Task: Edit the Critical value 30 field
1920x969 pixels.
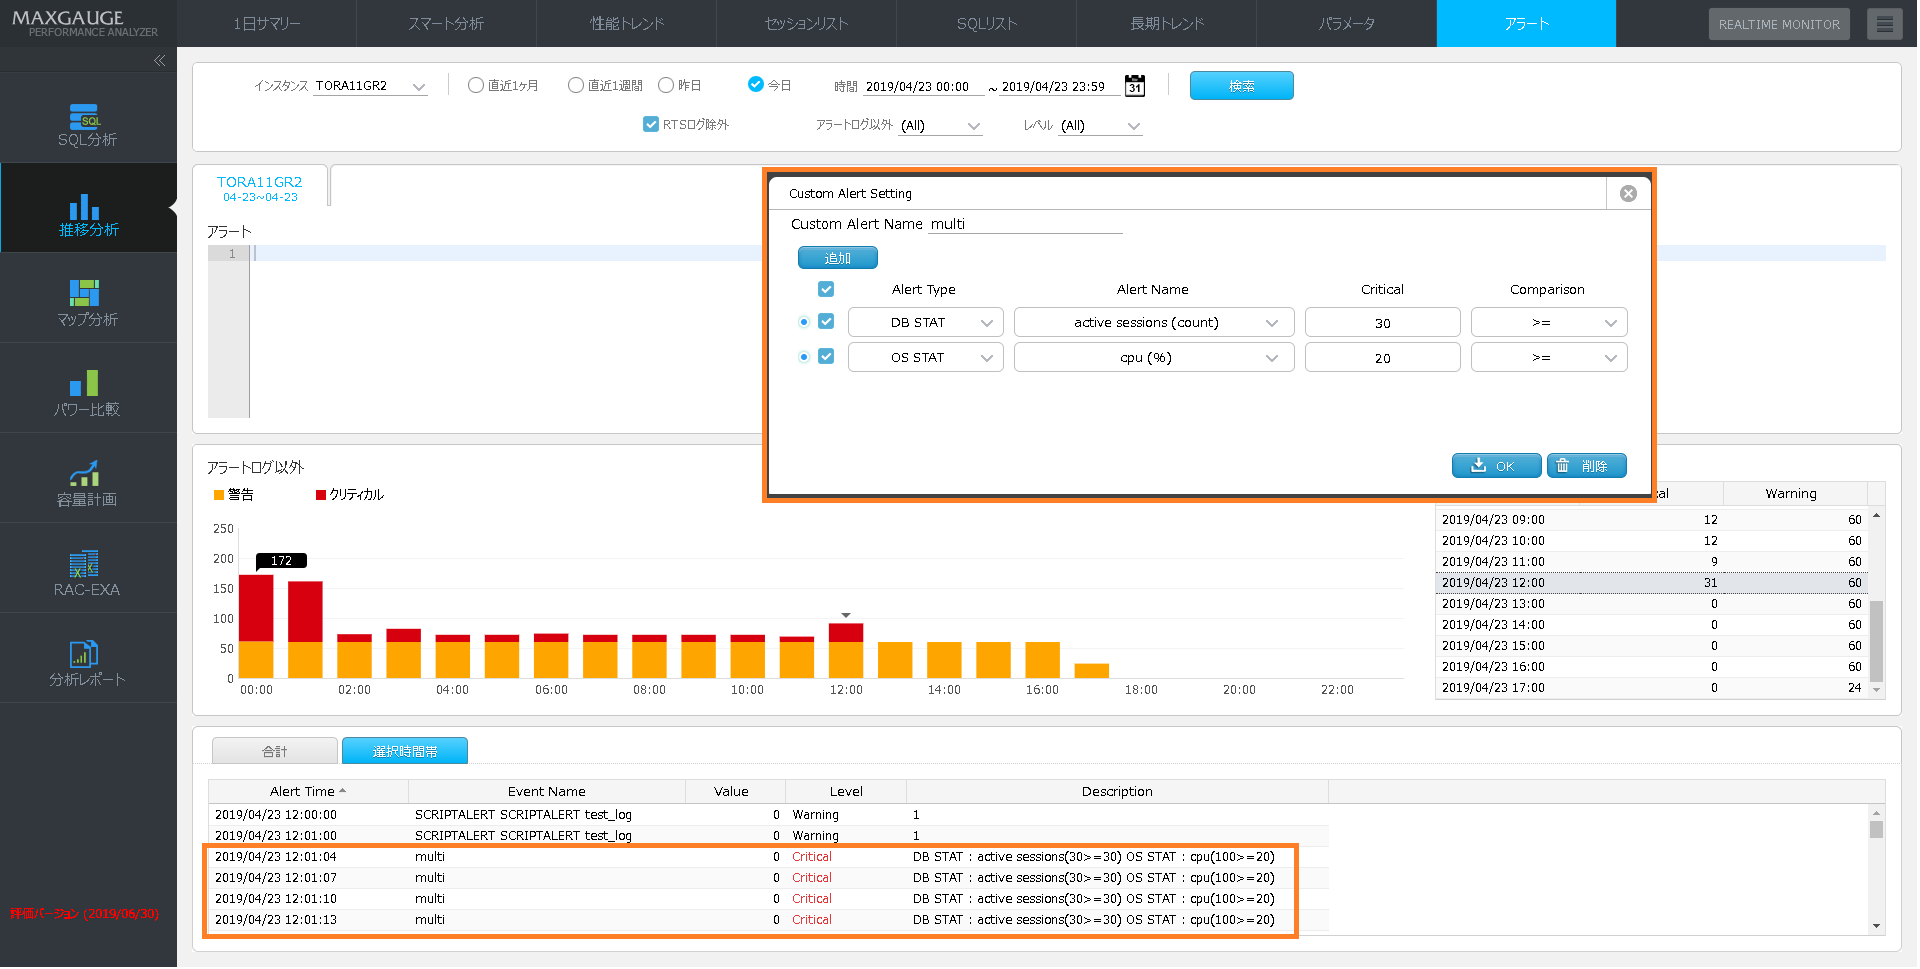Action: click(x=1383, y=323)
